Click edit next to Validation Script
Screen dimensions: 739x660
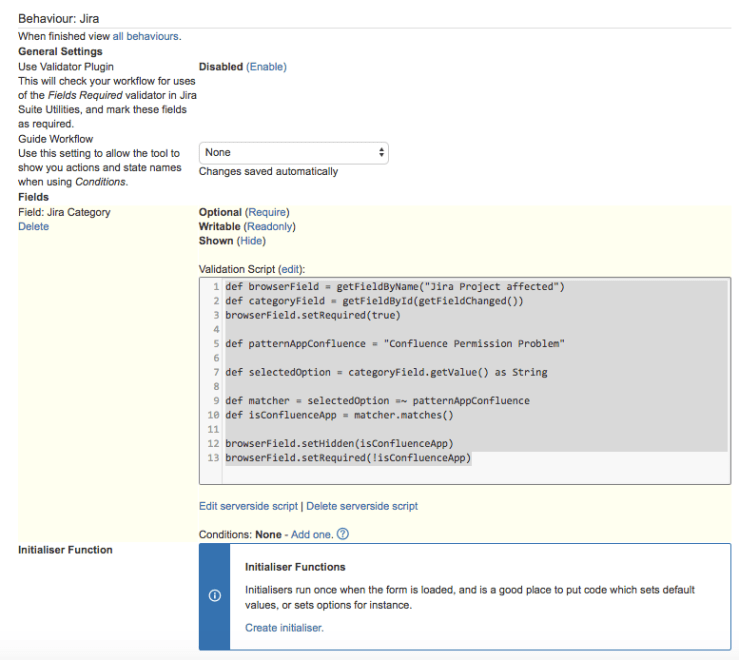(290, 270)
